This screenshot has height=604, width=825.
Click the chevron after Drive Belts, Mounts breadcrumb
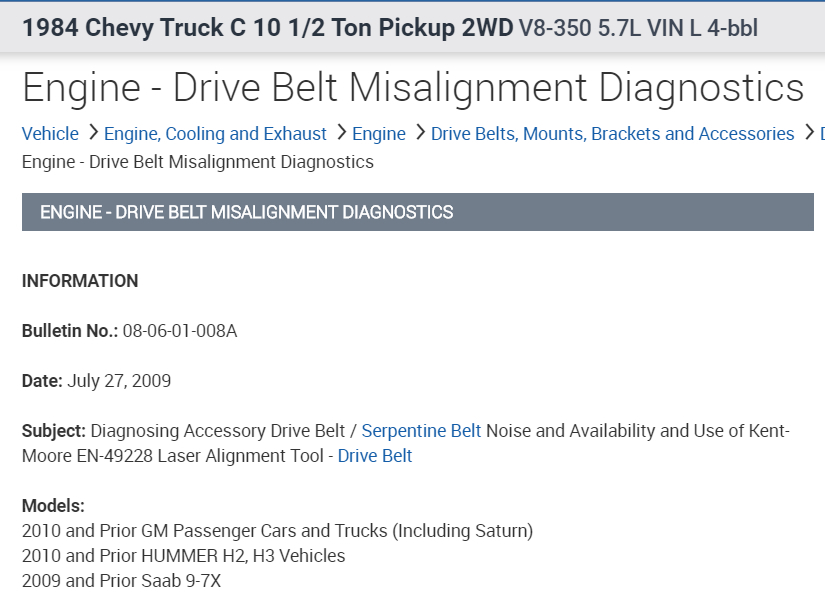pos(808,133)
